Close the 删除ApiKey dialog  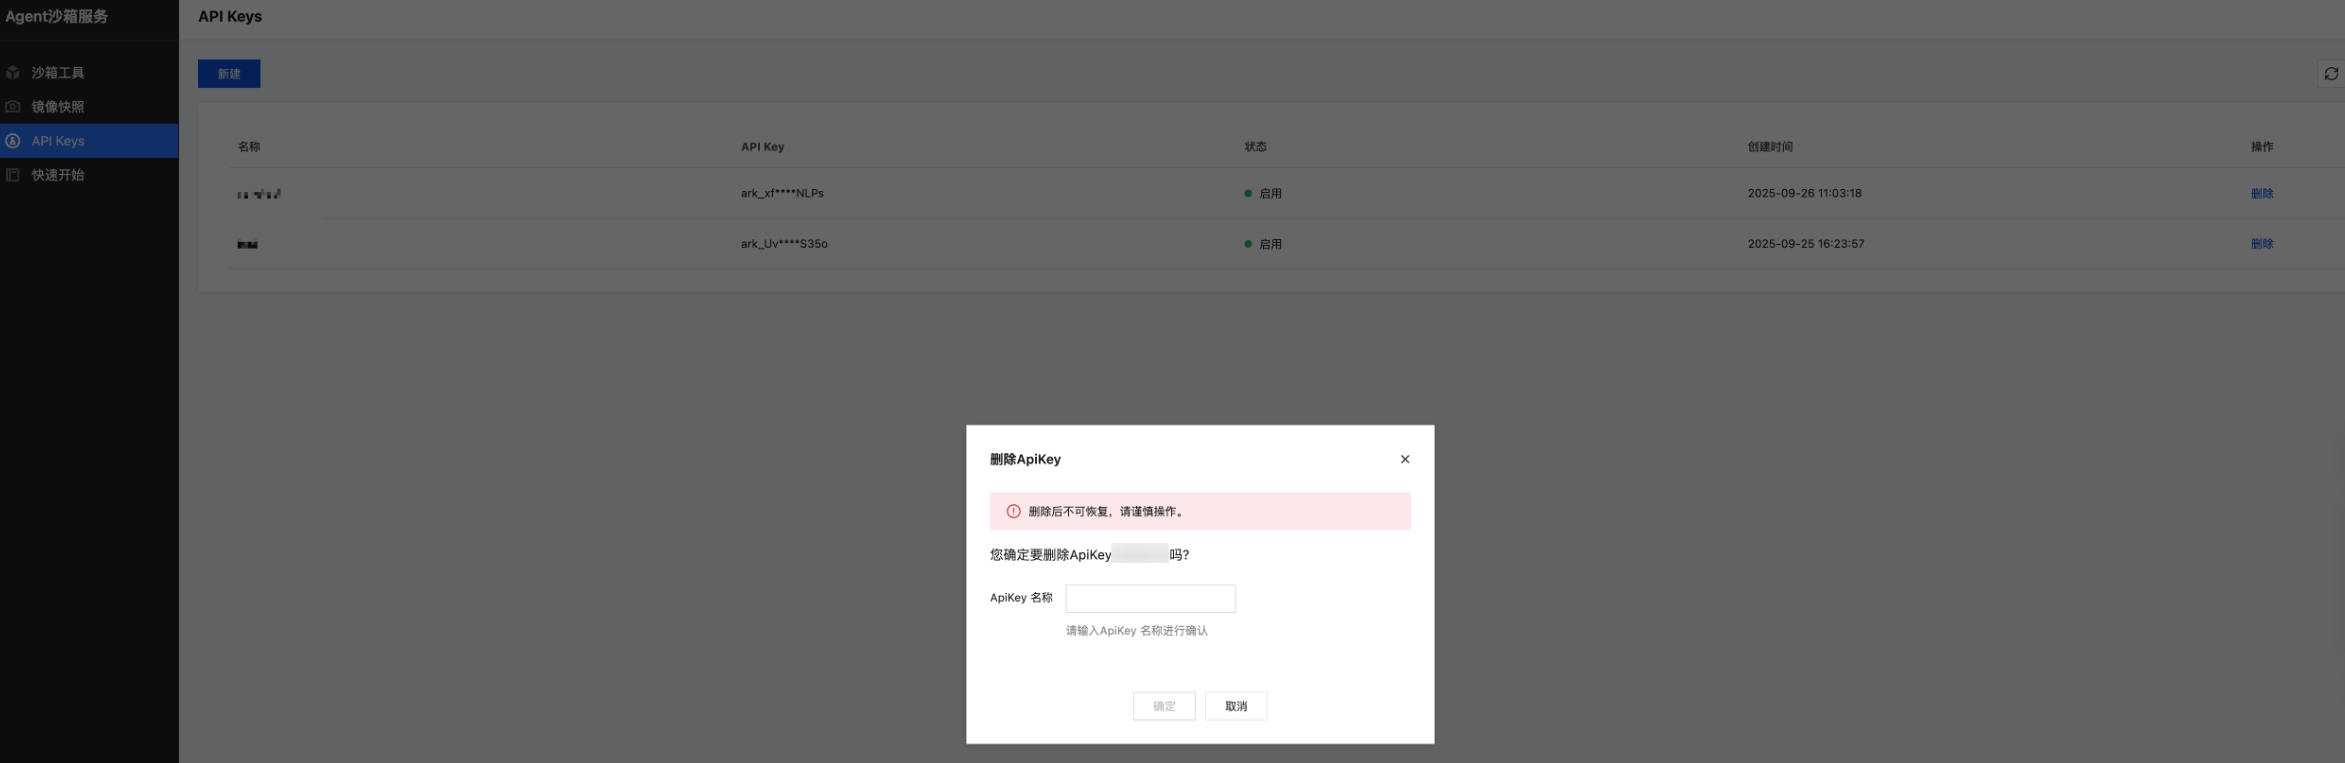point(1405,459)
